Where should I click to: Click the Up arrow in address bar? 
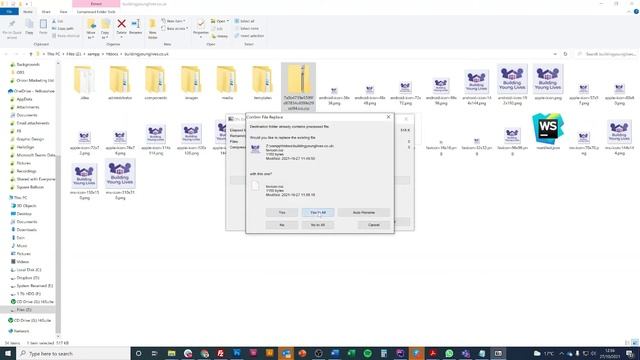point(31,54)
